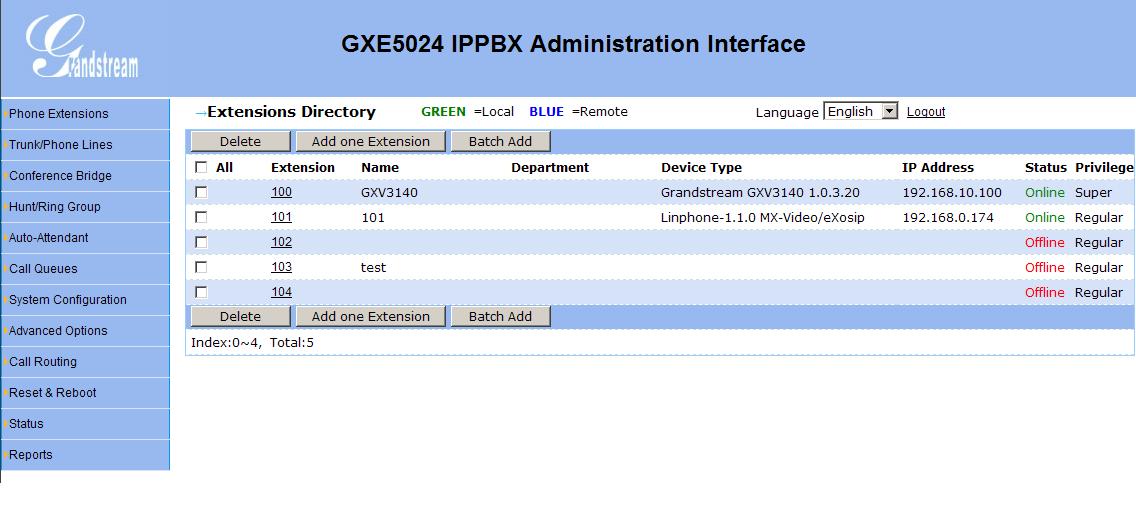
Task: Click Offline status of extension 102
Action: point(1045,242)
